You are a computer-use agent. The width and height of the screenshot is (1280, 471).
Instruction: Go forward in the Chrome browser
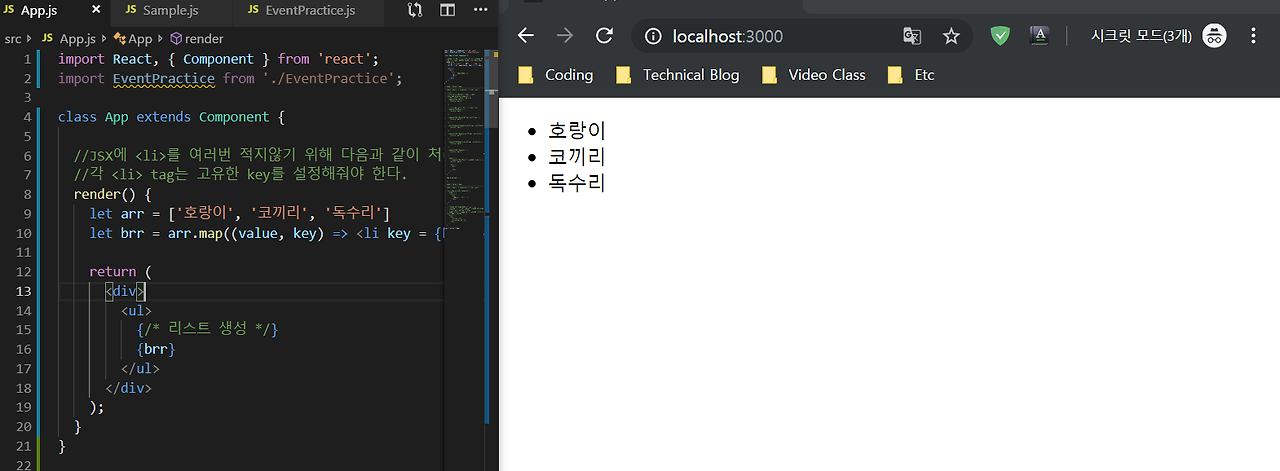pos(565,36)
